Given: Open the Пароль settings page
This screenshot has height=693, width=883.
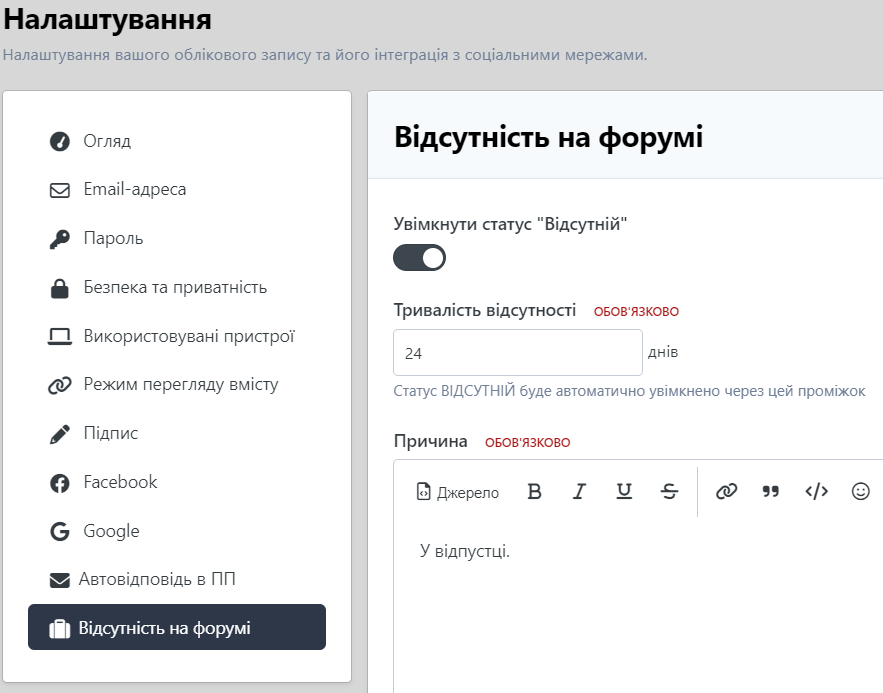Looking at the screenshot, I should (x=113, y=239).
